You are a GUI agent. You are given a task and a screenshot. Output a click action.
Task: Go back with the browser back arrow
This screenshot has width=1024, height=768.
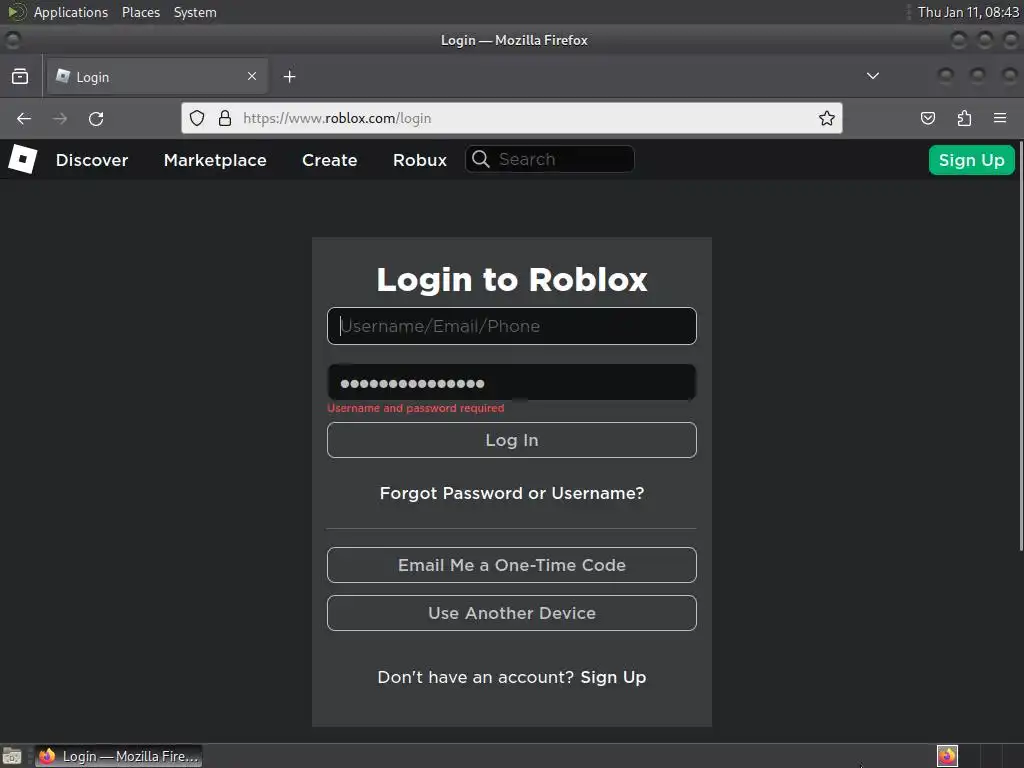24,118
